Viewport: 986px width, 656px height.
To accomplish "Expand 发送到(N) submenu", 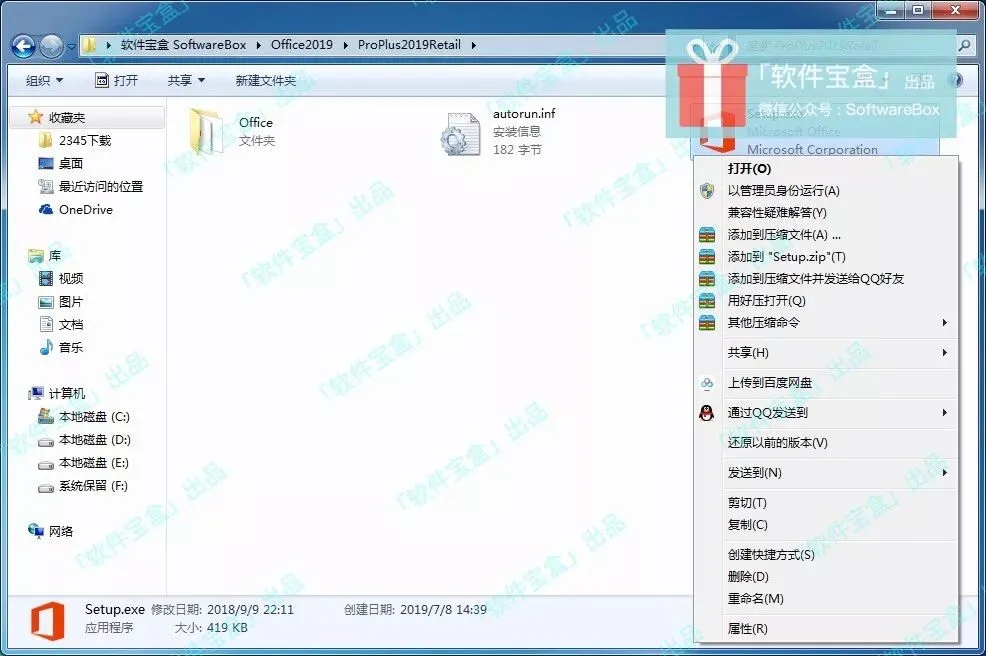I will pos(826,472).
